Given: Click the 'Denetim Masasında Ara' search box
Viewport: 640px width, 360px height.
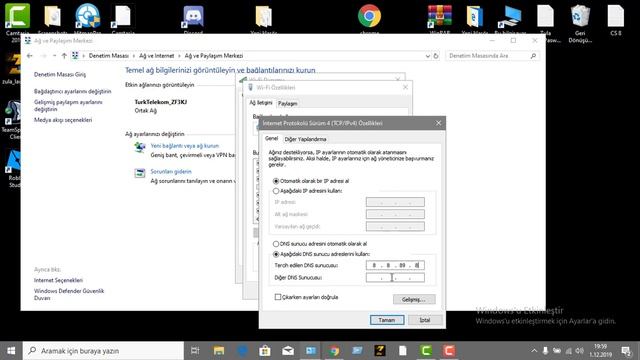Looking at the screenshot, I should tap(493, 56).
